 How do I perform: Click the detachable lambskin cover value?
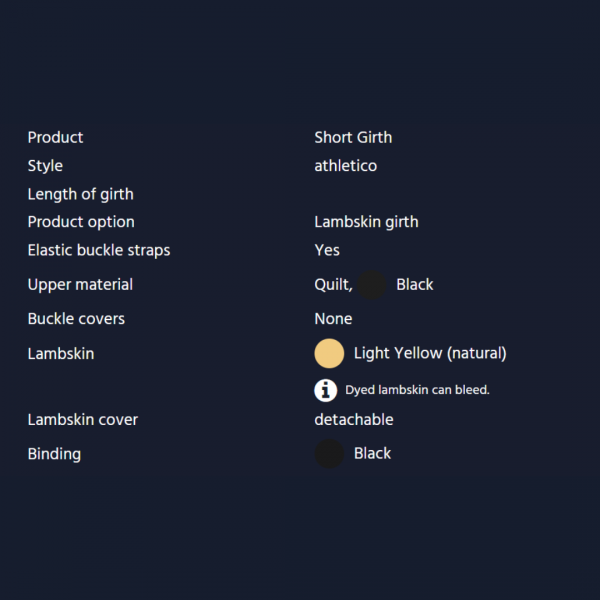click(354, 420)
